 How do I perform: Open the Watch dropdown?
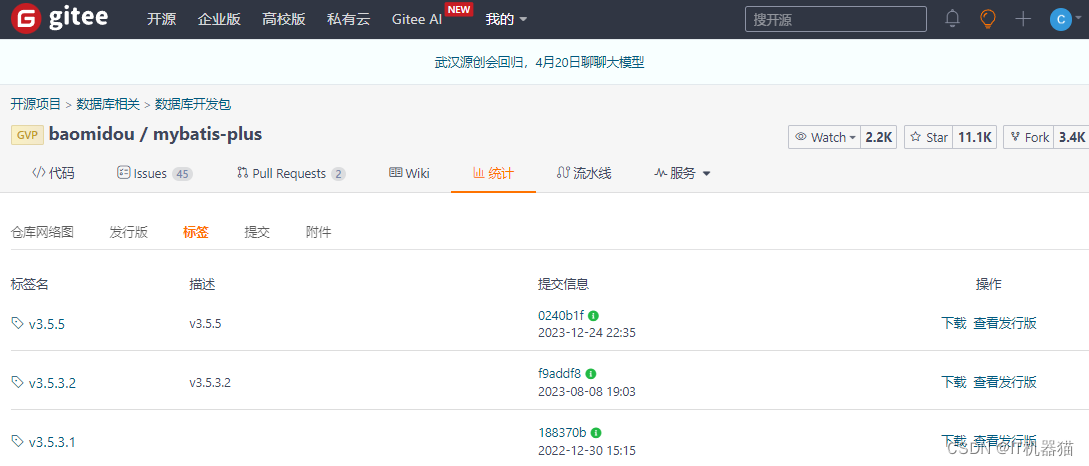824,138
